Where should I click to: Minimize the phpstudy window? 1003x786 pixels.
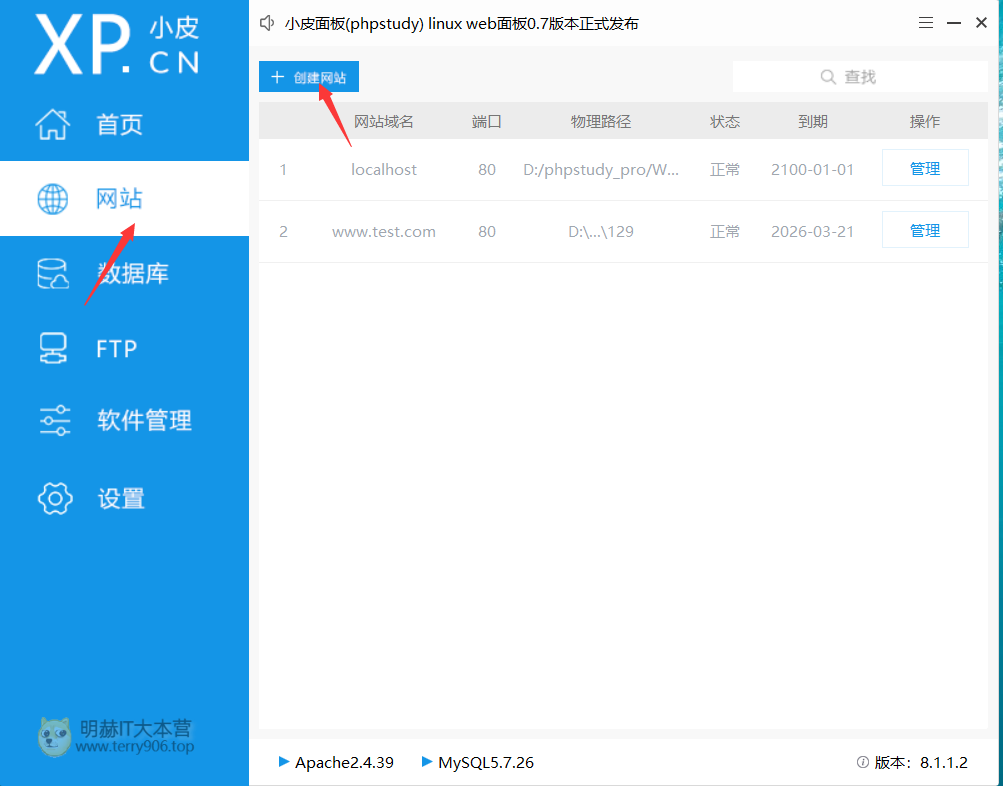coord(954,23)
